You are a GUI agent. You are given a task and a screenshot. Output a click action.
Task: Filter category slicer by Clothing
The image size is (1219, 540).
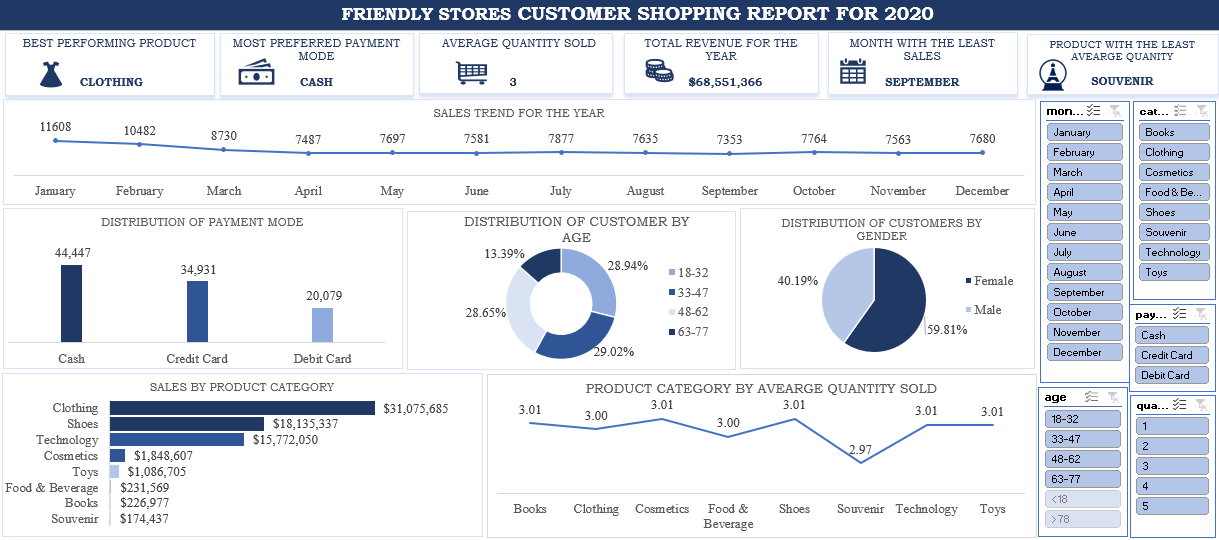(1173, 152)
